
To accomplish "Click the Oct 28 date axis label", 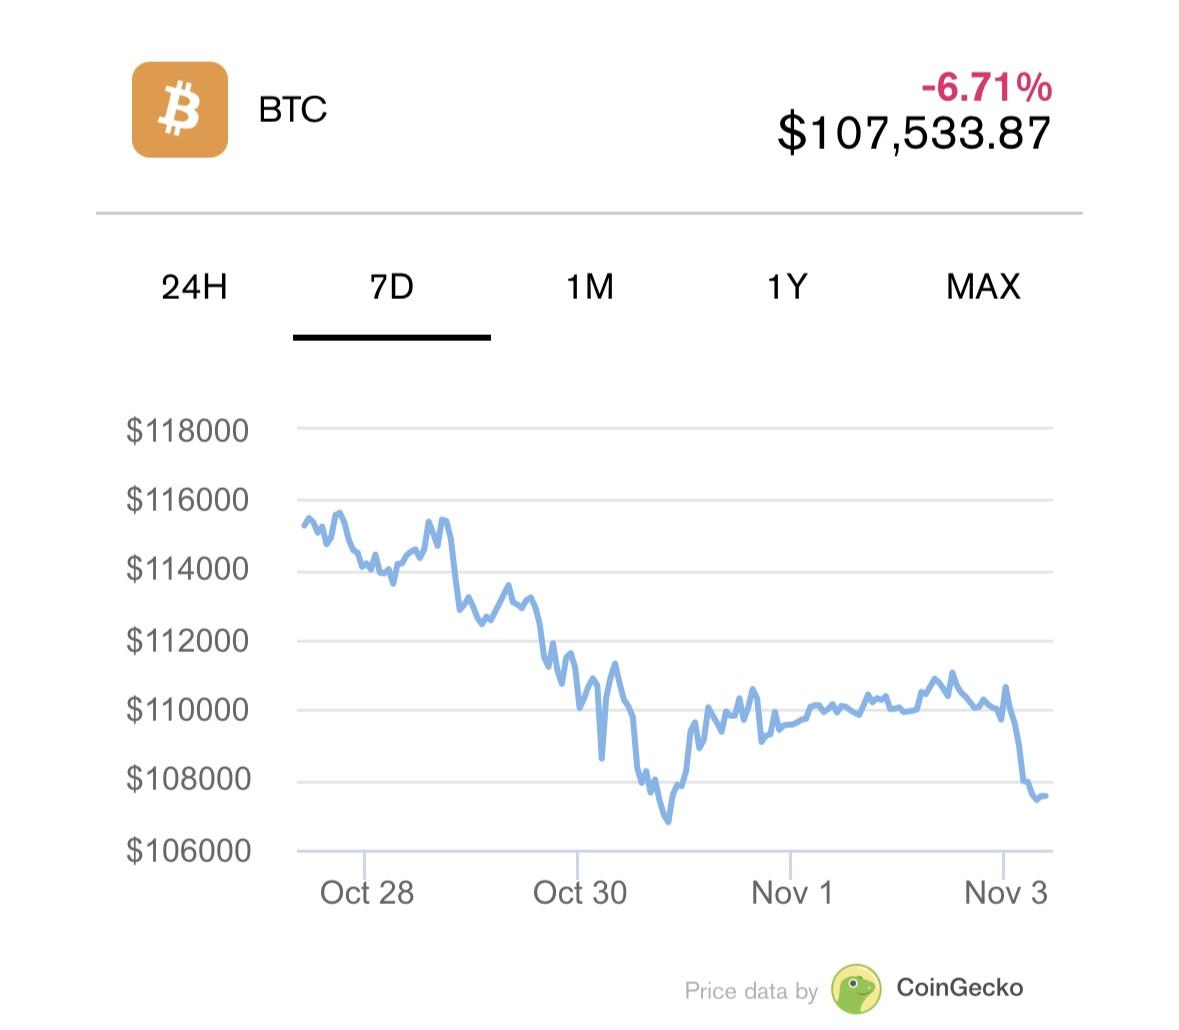I will pyautogui.click(x=366, y=892).
